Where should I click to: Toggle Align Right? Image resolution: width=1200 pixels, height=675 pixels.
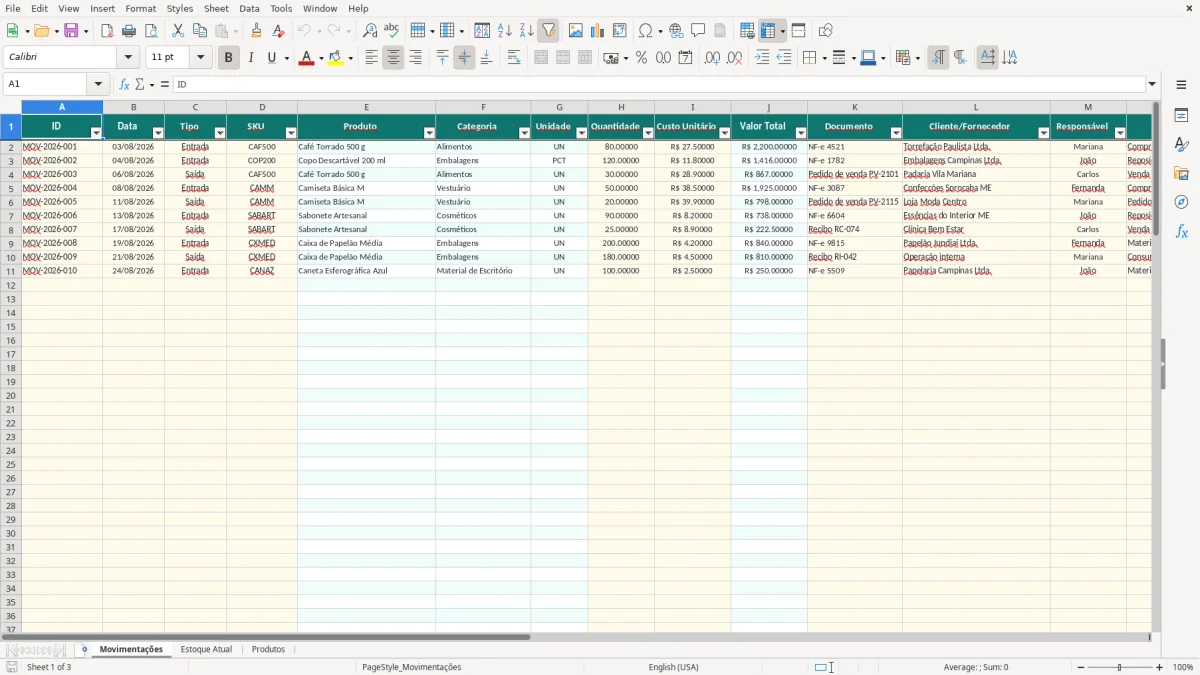tap(415, 58)
